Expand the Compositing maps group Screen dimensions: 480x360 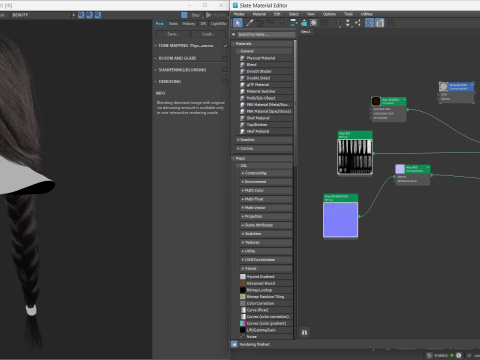point(243,173)
